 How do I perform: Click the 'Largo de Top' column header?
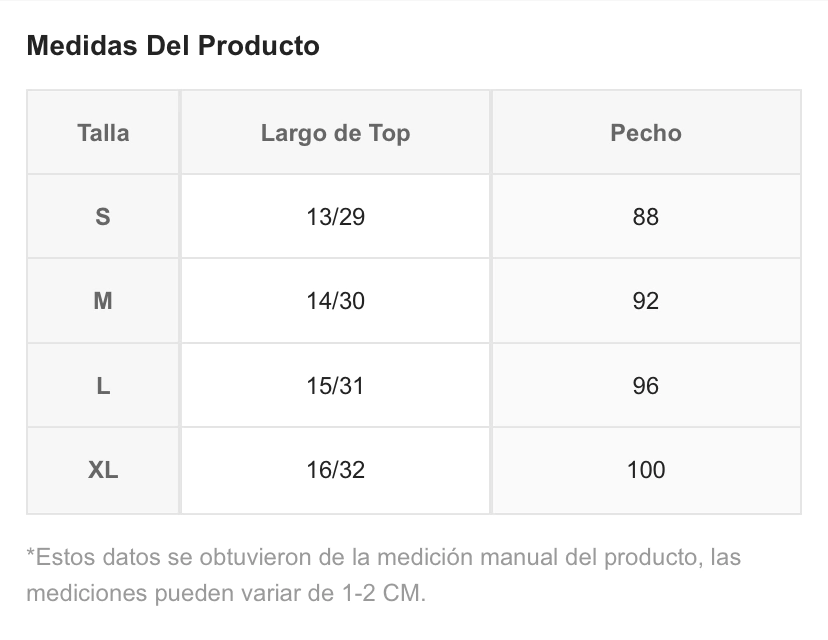coord(335,133)
